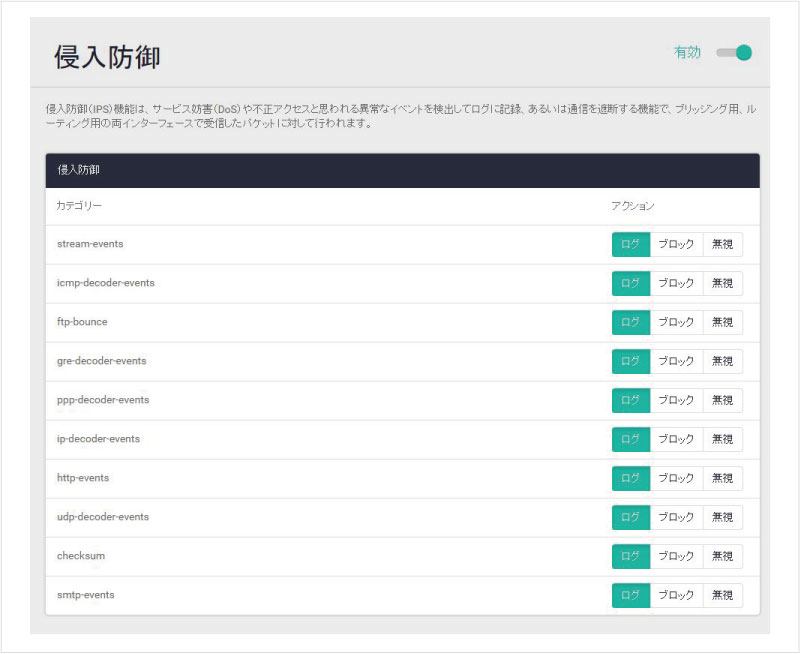Screen dimensions: 800x654
Task: Set stream-events action to ブロック
Action: tap(676, 244)
